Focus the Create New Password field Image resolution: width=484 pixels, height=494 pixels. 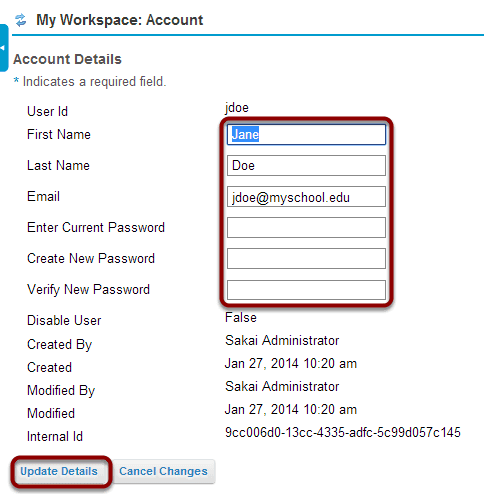click(306, 258)
